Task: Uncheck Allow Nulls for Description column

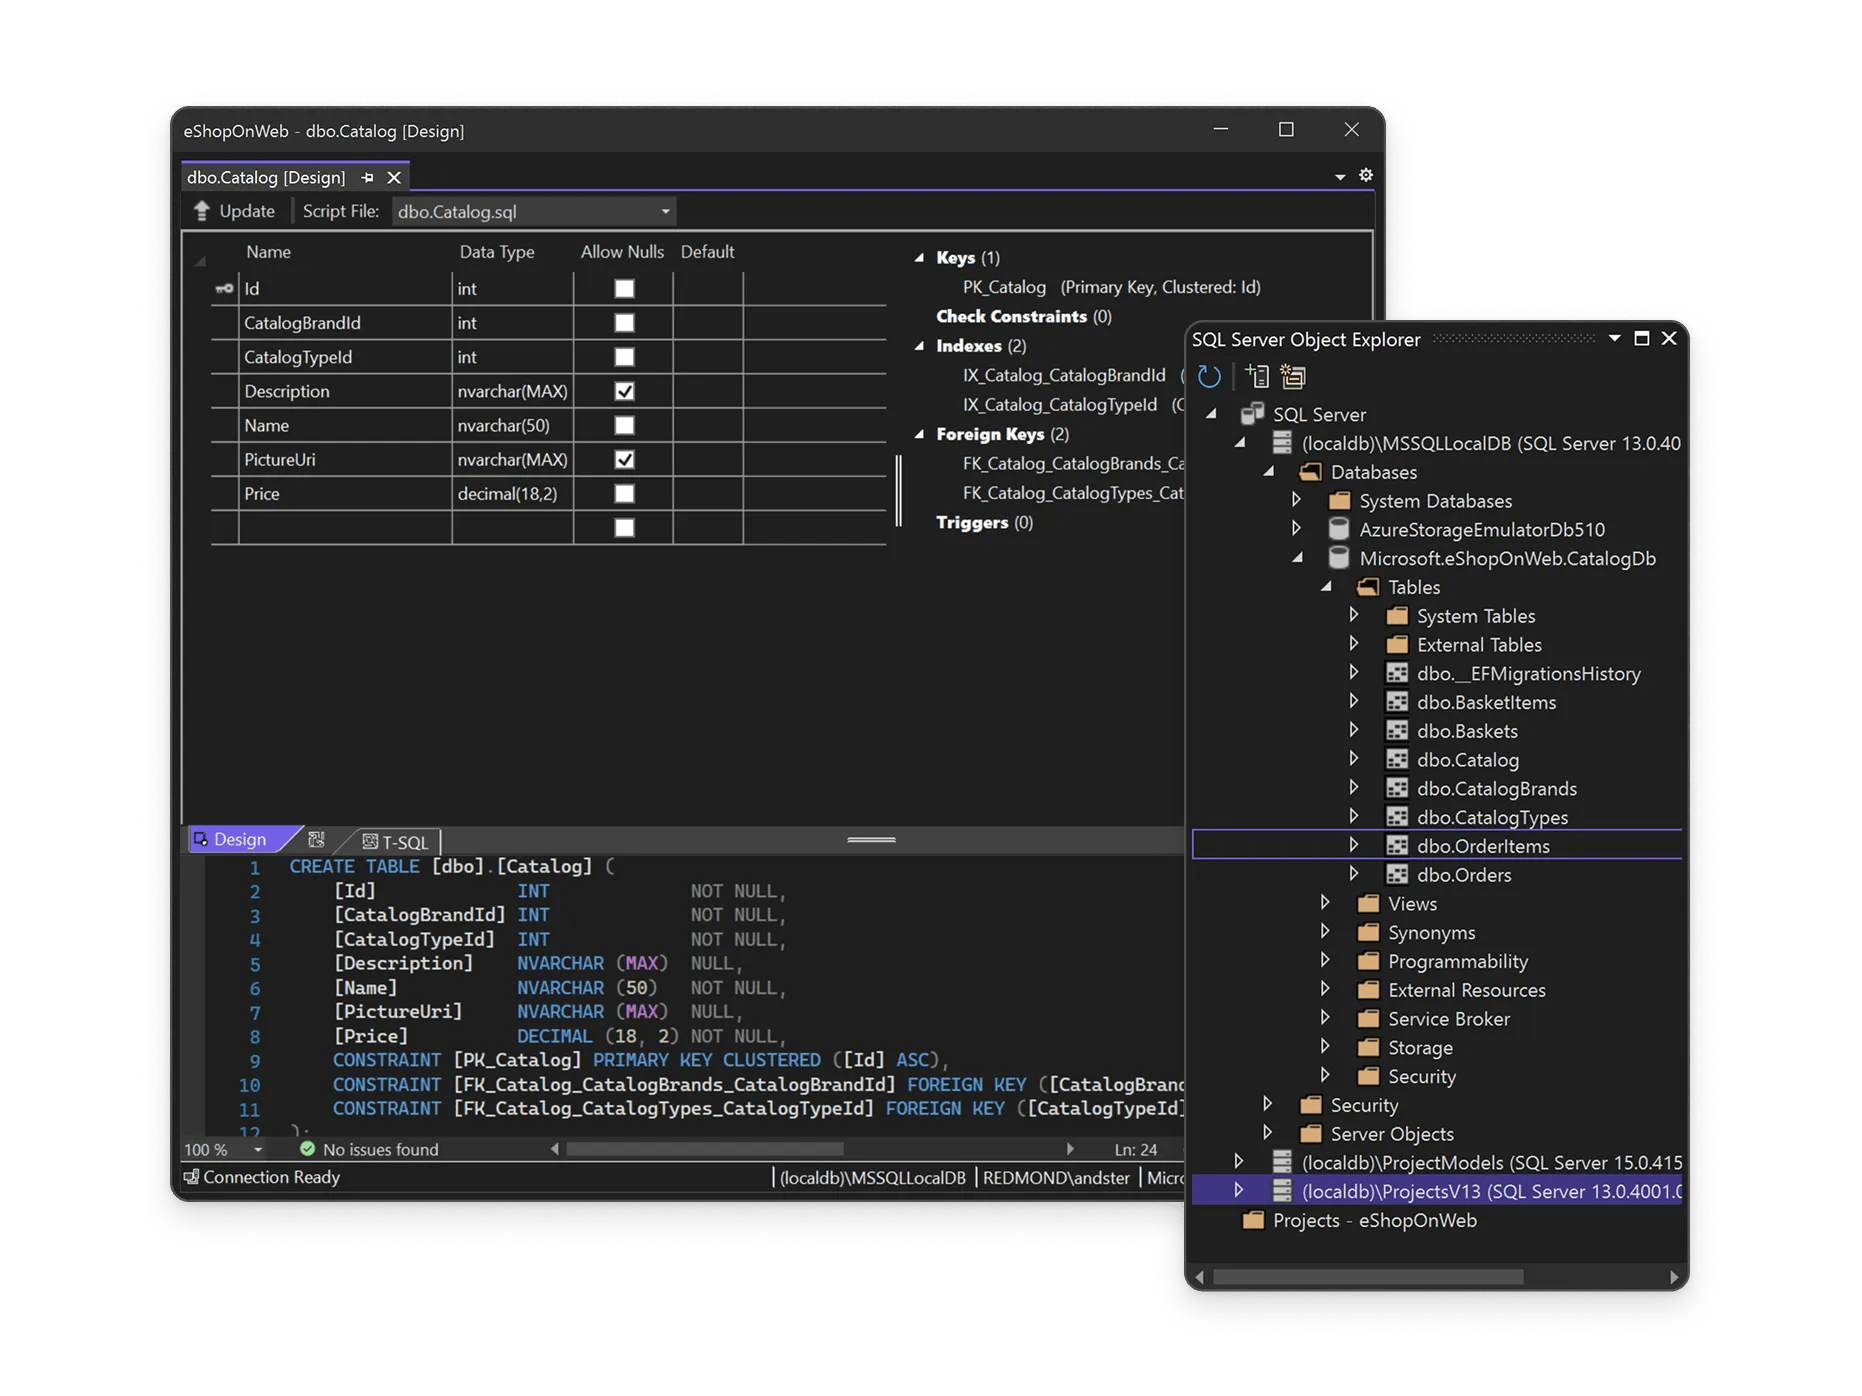Action: 624,391
